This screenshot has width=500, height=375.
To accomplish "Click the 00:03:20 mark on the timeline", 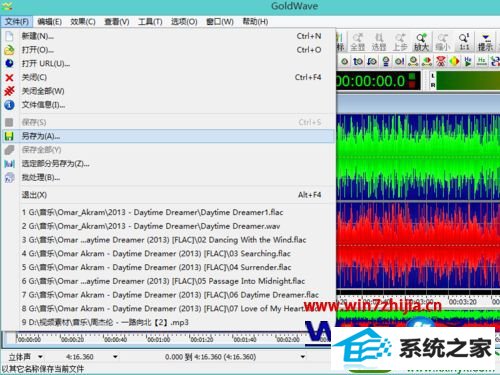I will 462,302.
